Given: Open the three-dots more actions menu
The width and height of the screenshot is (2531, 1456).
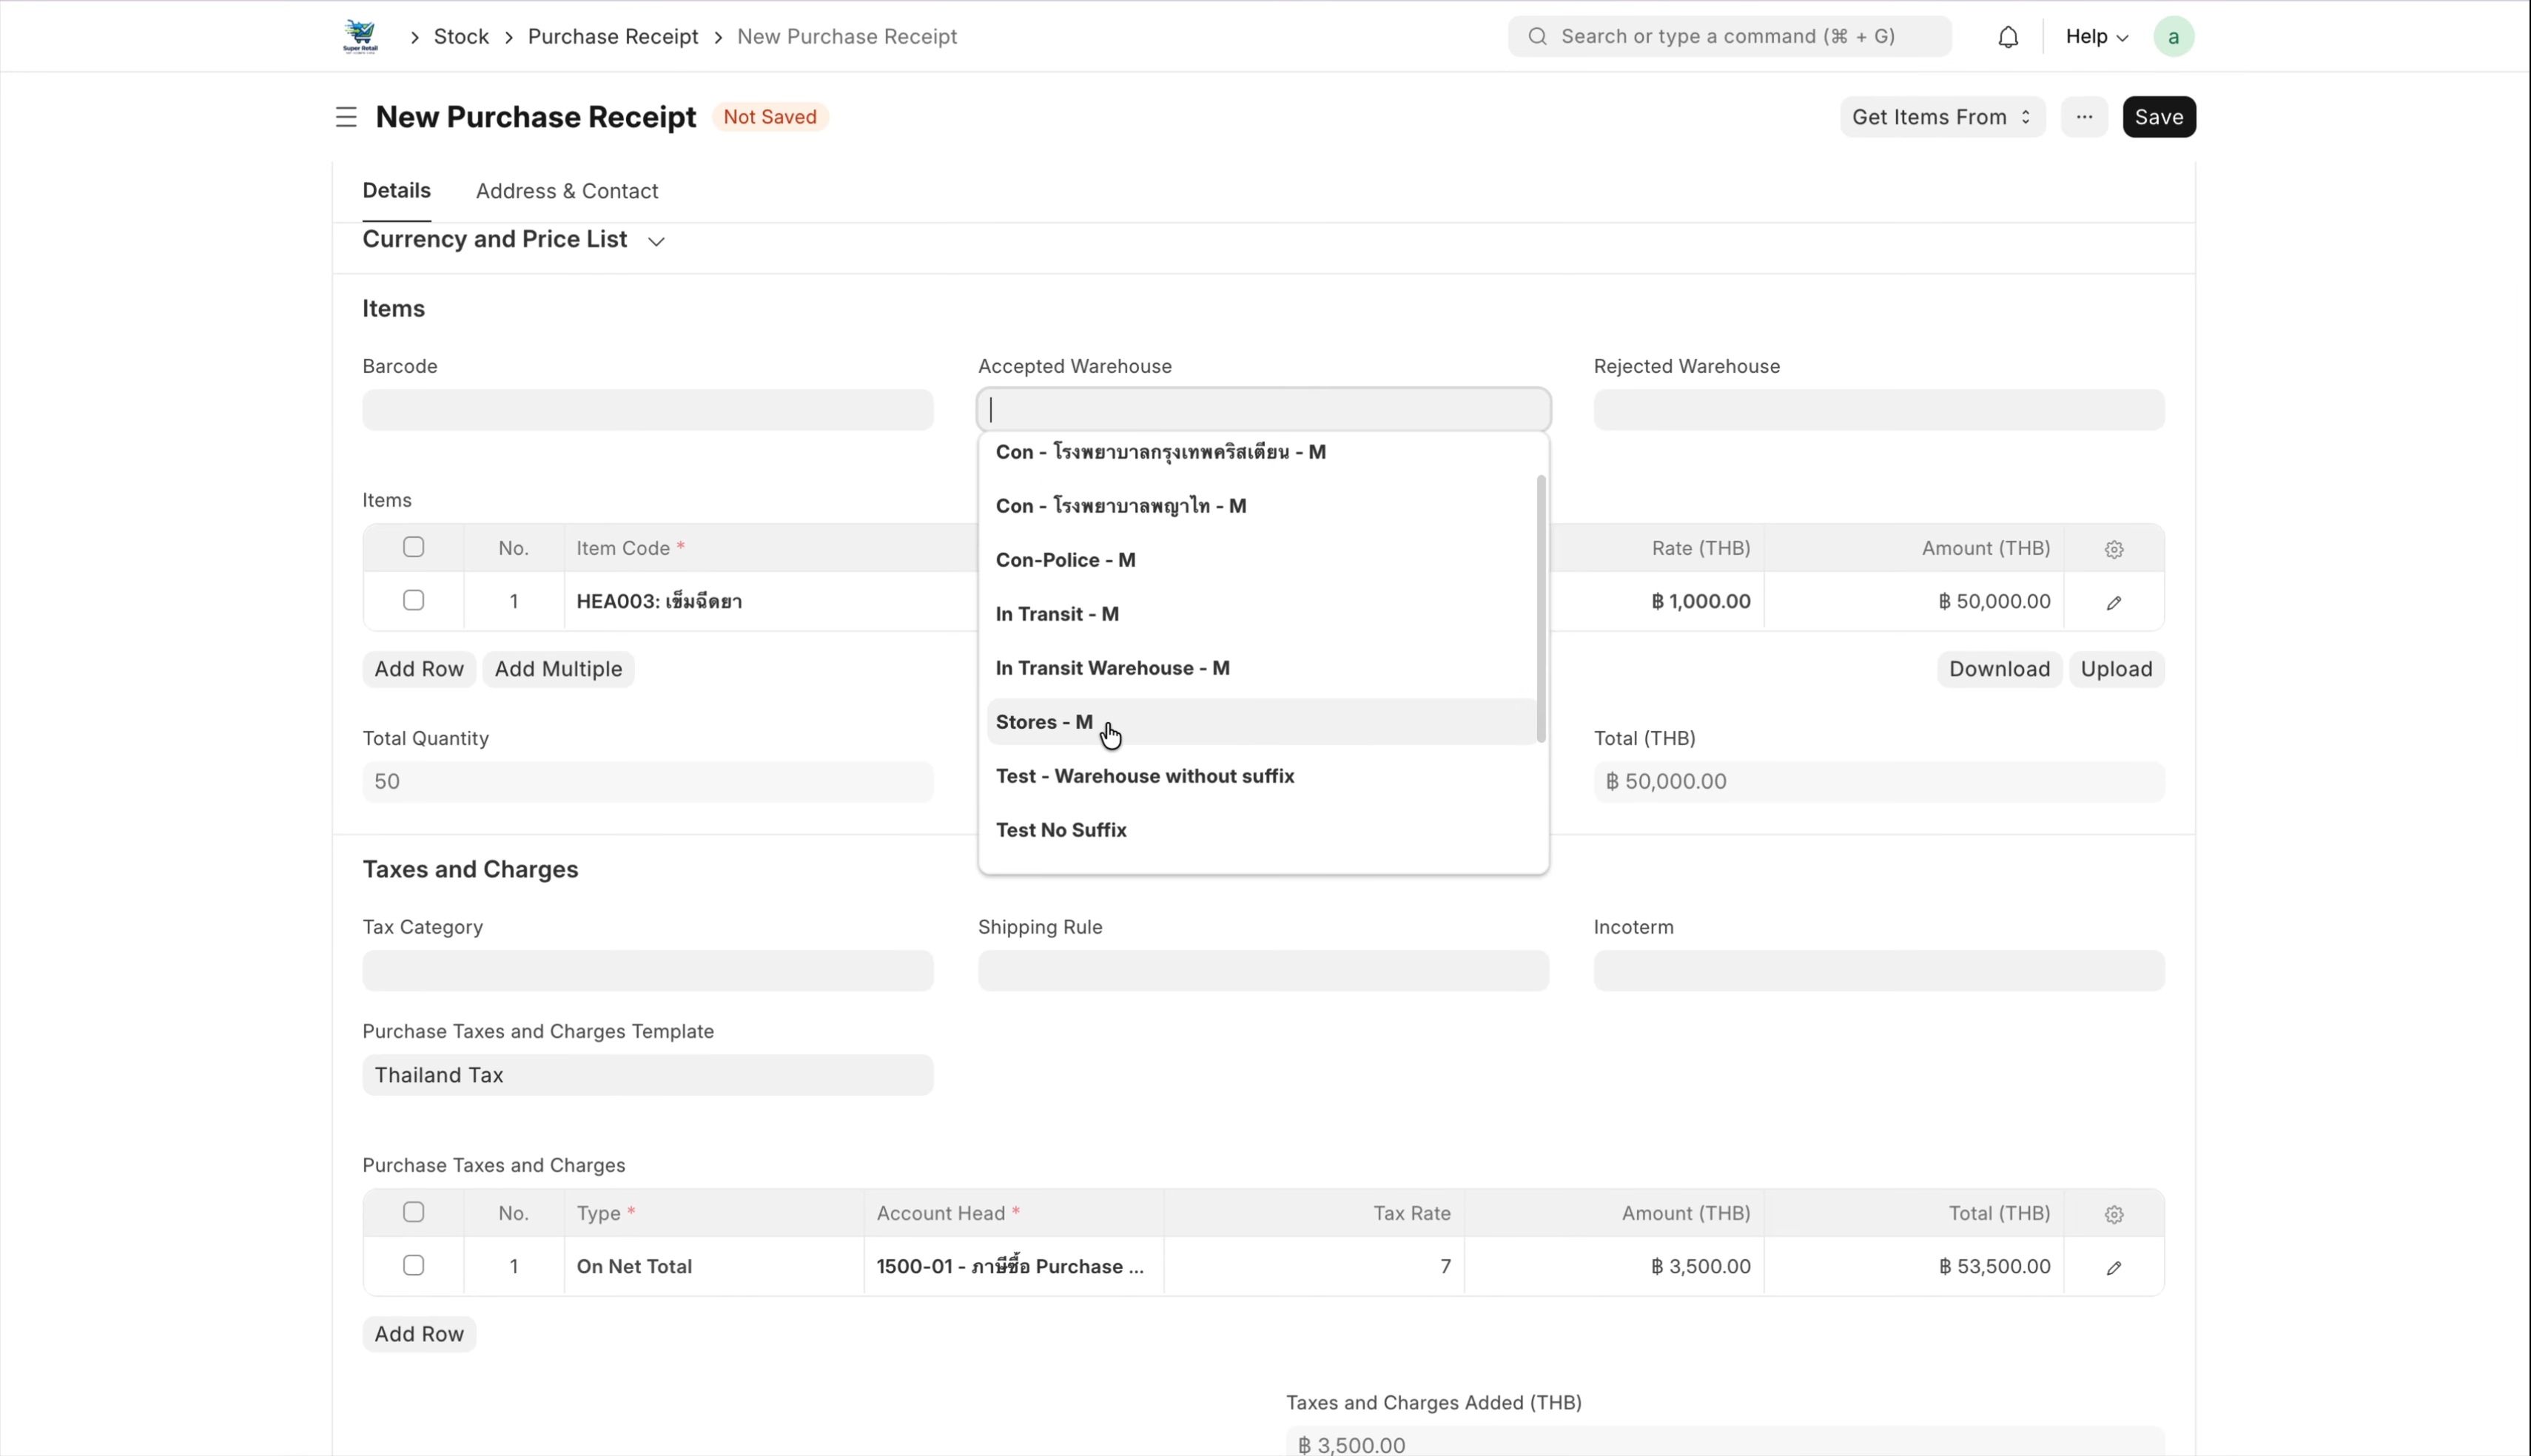Looking at the screenshot, I should coord(2084,117).
